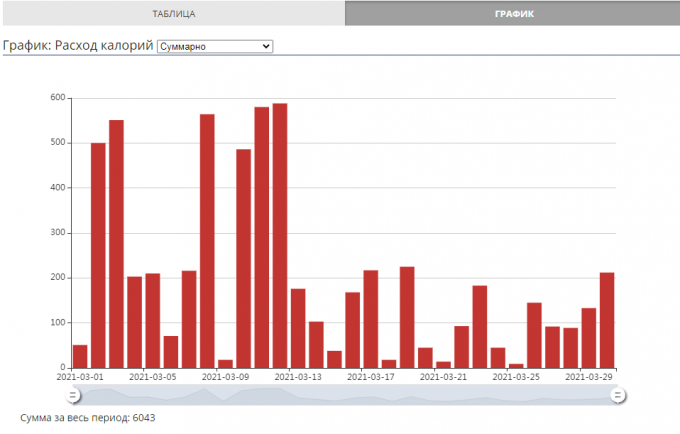This screenshot has height=434, width=680.
Task: Click the 100 y-axis label
Action: (x=58, y=323)
